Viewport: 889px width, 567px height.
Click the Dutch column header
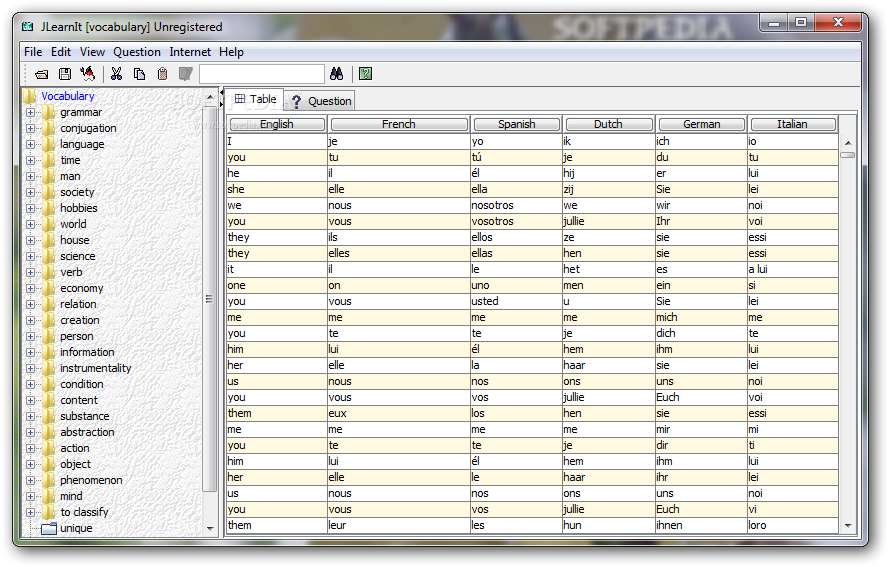[x=608, y=124]
